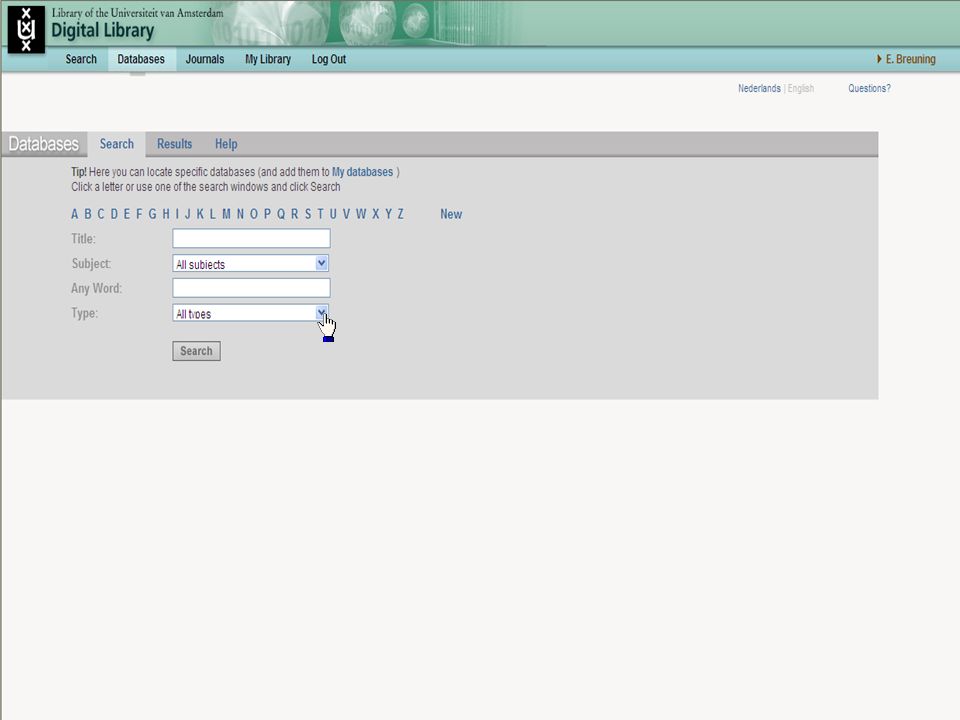The image size is (960, 720).
Task: Browse databases starting with letter N
Action: 240,214
